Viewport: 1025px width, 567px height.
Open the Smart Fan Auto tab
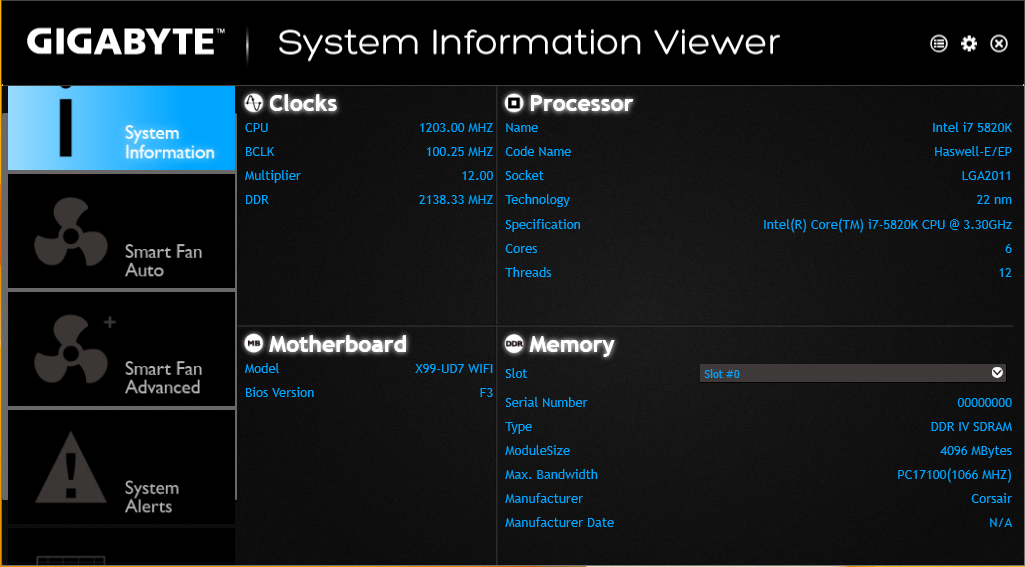[x=122, y=232]
